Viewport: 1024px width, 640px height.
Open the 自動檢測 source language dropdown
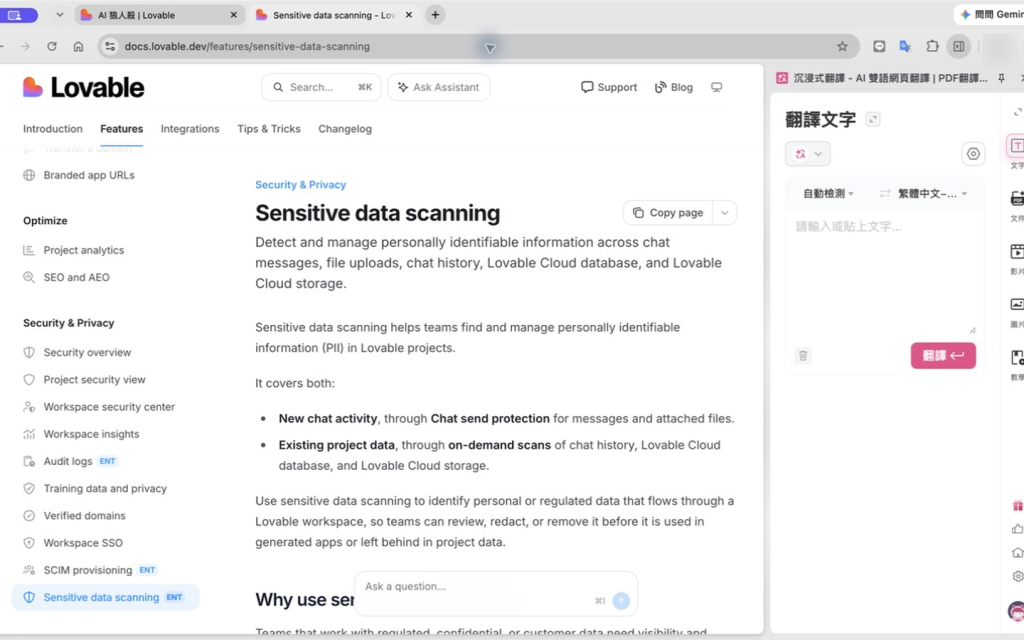[x=828, y=193]
